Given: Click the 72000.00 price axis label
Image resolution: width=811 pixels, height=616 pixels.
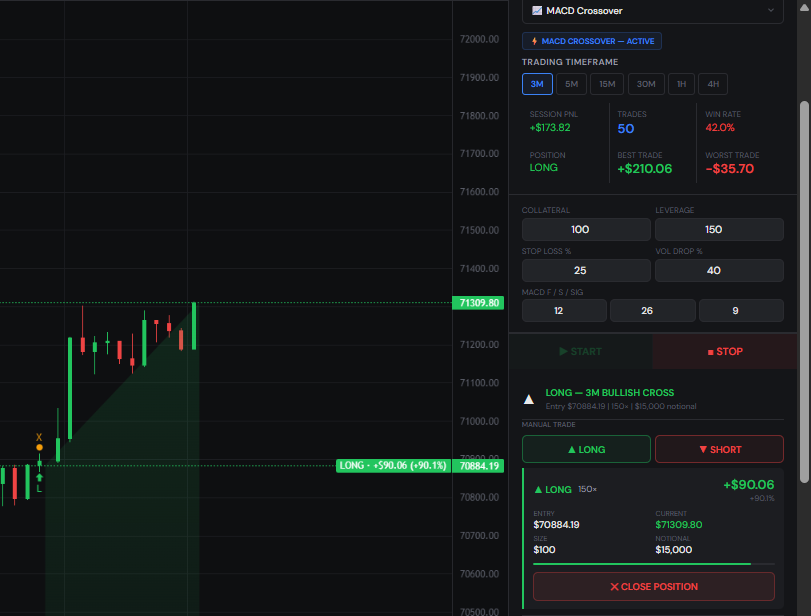Looking at the screenshot, I should click(x=479, y=39).
